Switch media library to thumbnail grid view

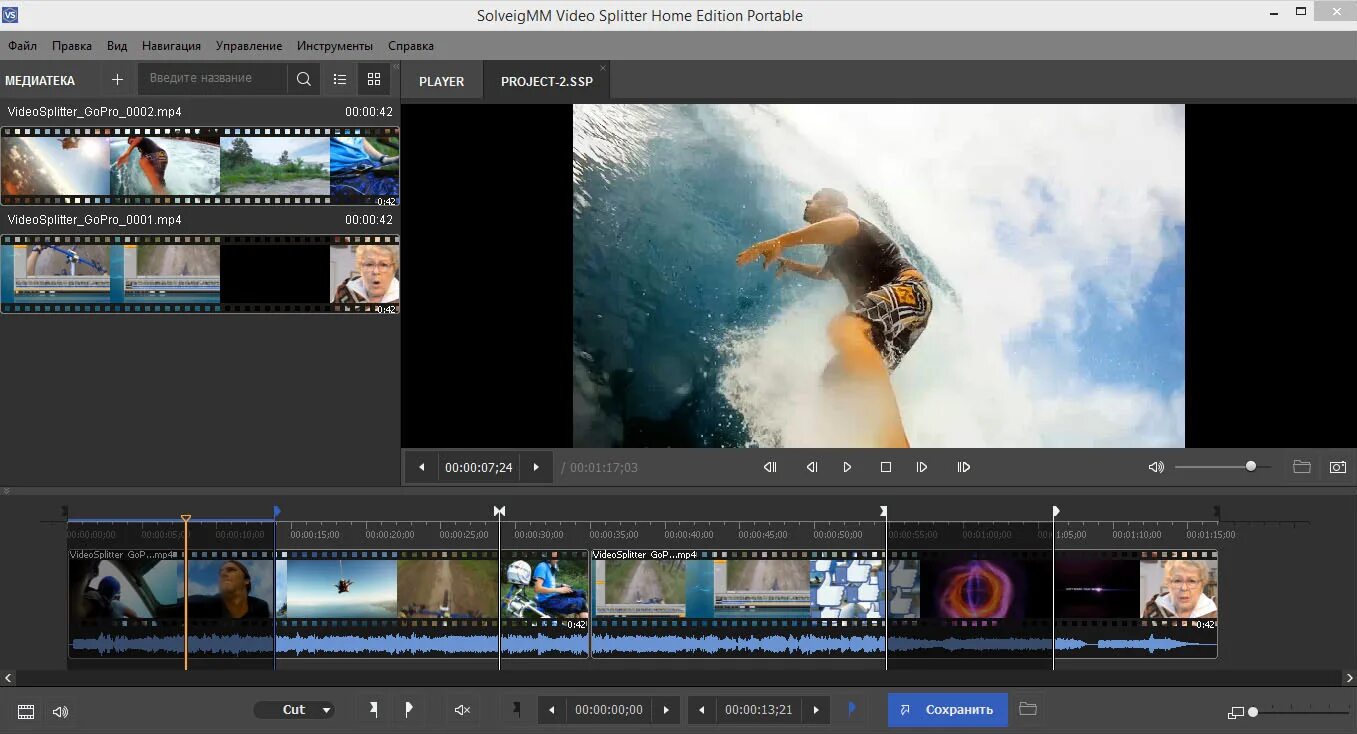point(374,79)
